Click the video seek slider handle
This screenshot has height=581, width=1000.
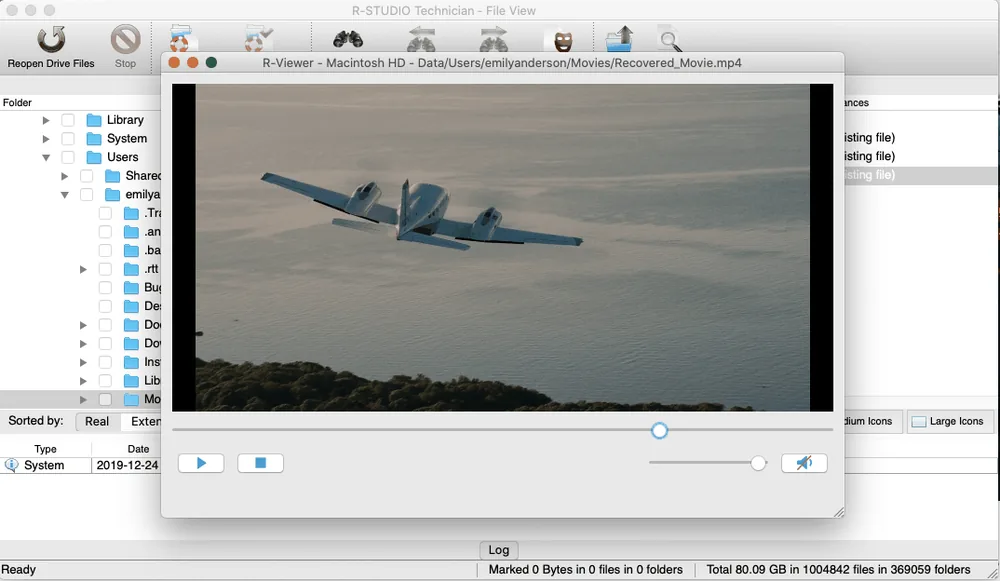coord(659,430)
